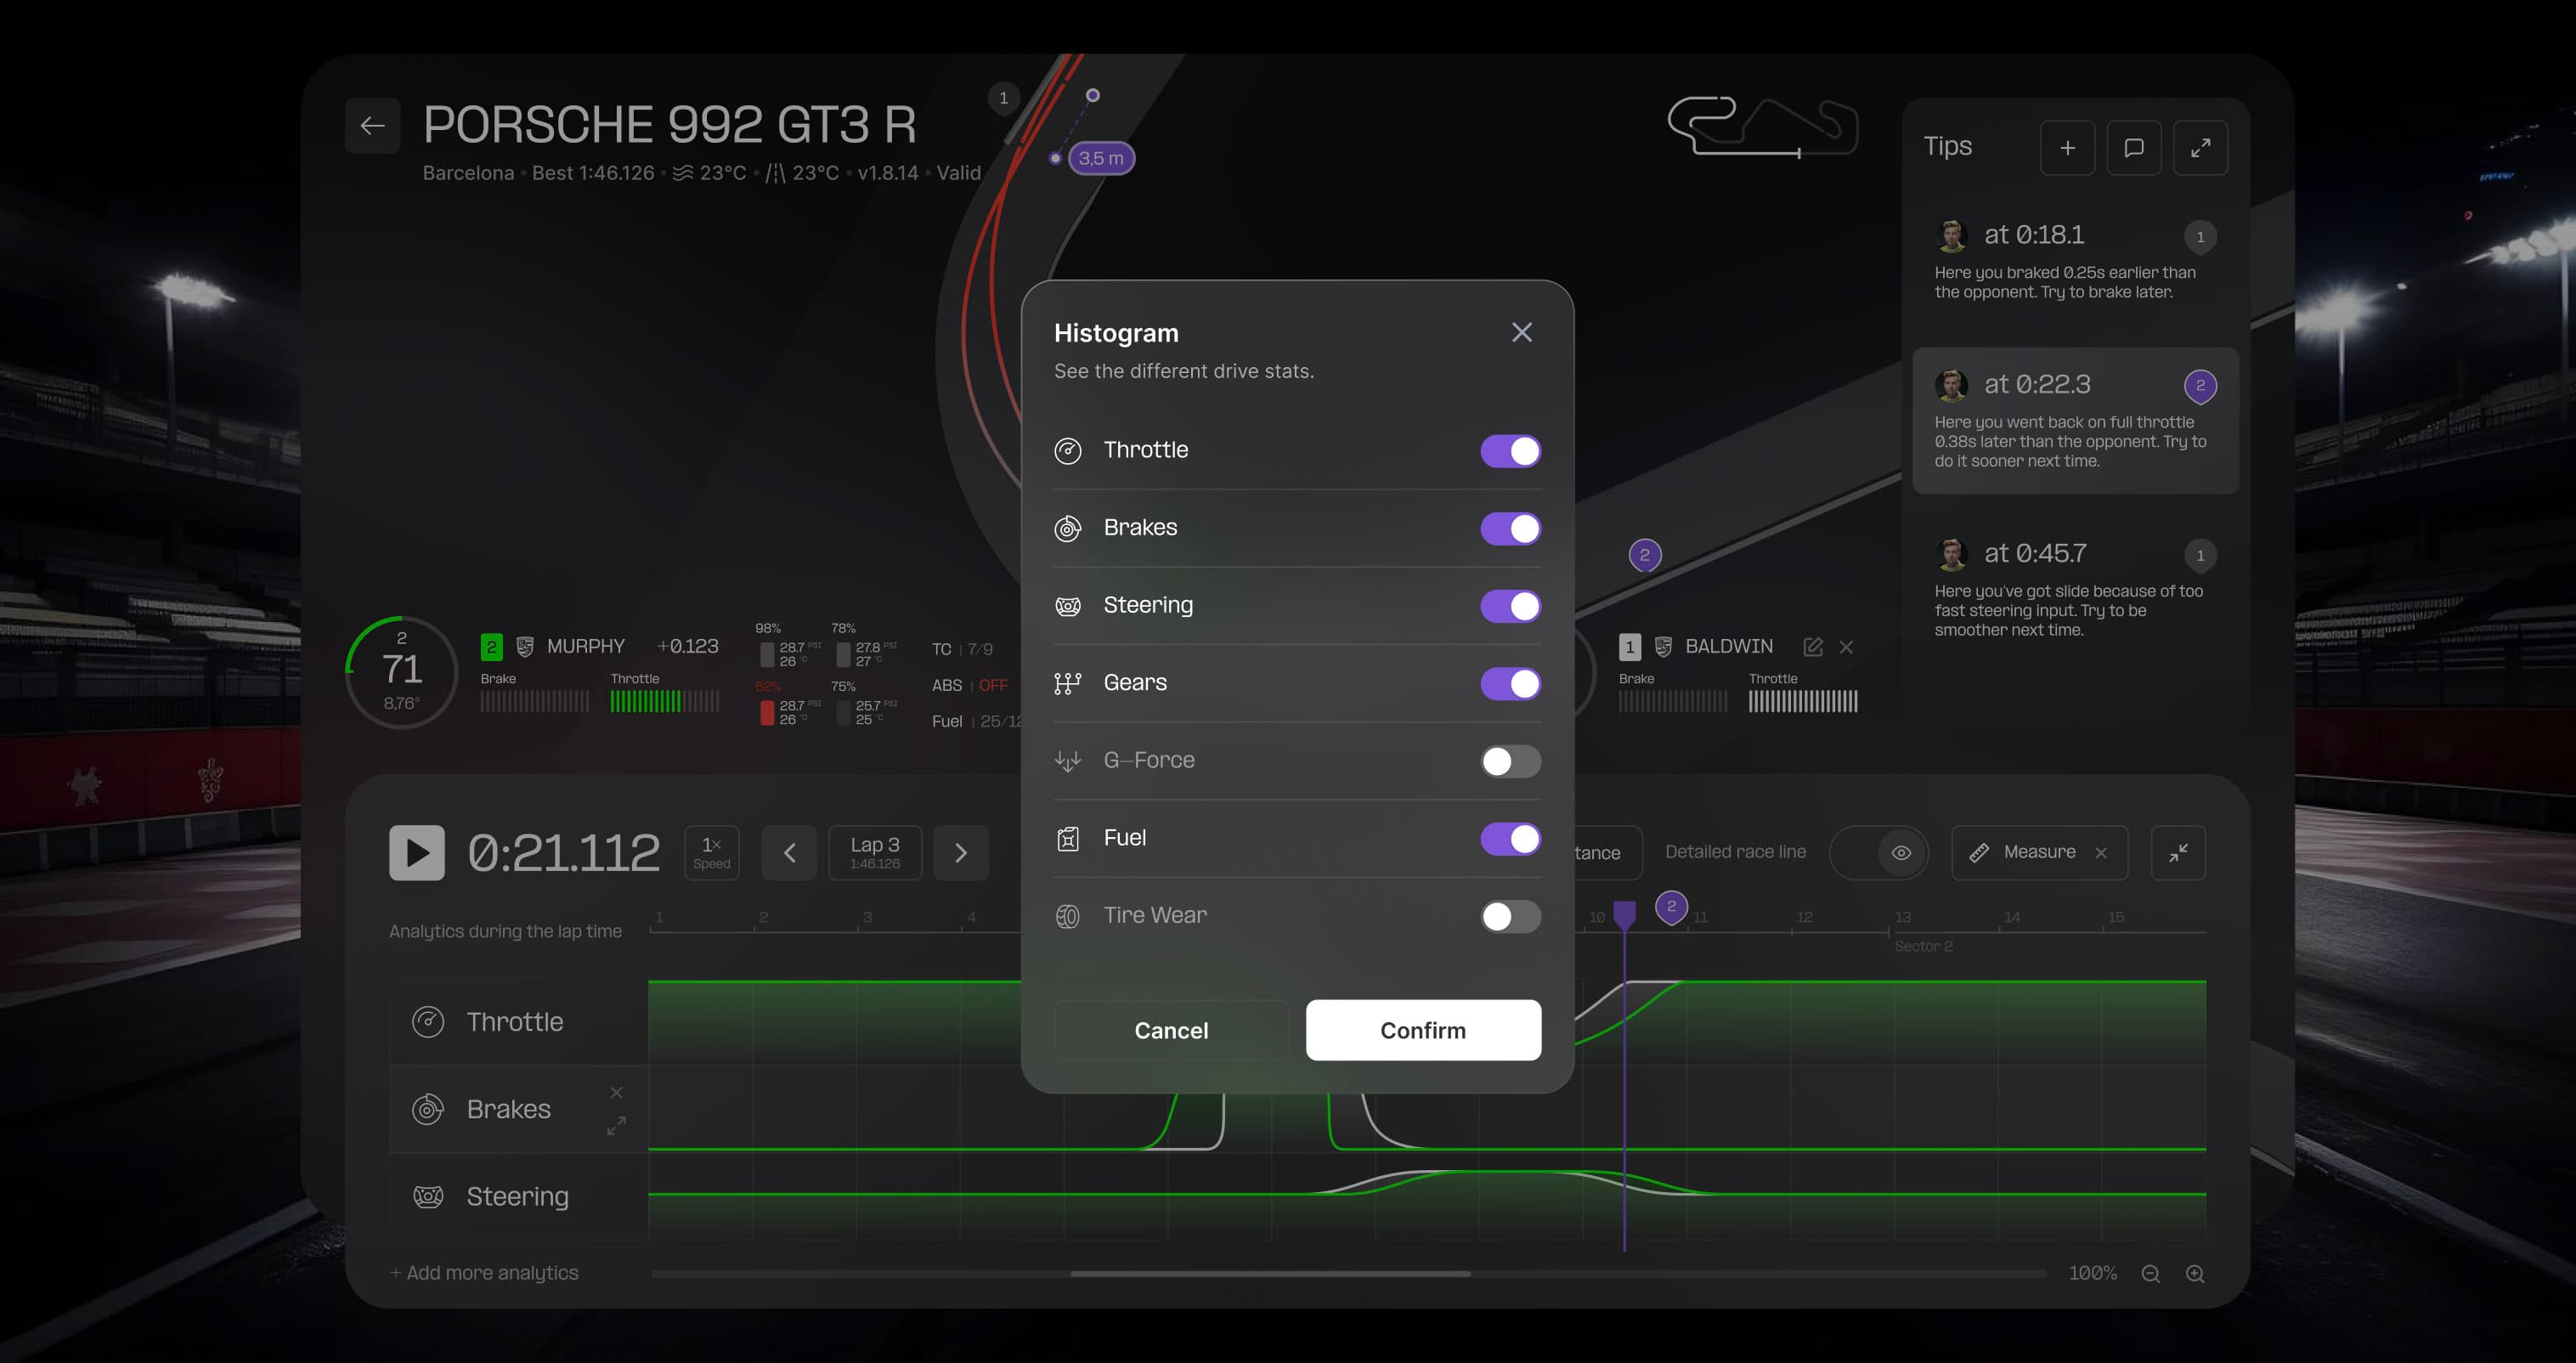Click the TC 7/9 status
The height and width of the screenshot is (1363, 2576).
point(962,650)
